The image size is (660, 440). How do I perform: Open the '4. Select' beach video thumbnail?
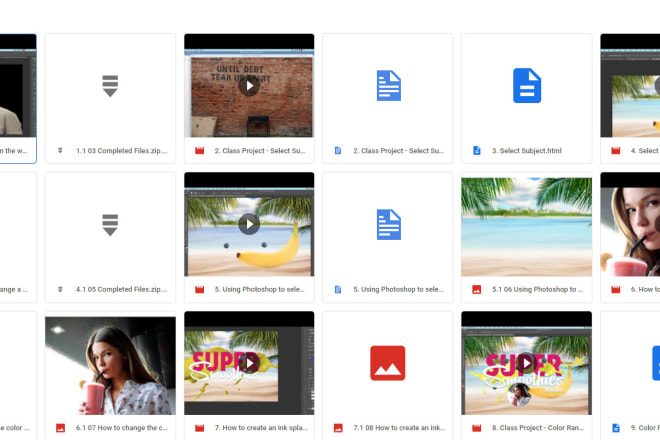pyautogui.click(x=630, y=85)
